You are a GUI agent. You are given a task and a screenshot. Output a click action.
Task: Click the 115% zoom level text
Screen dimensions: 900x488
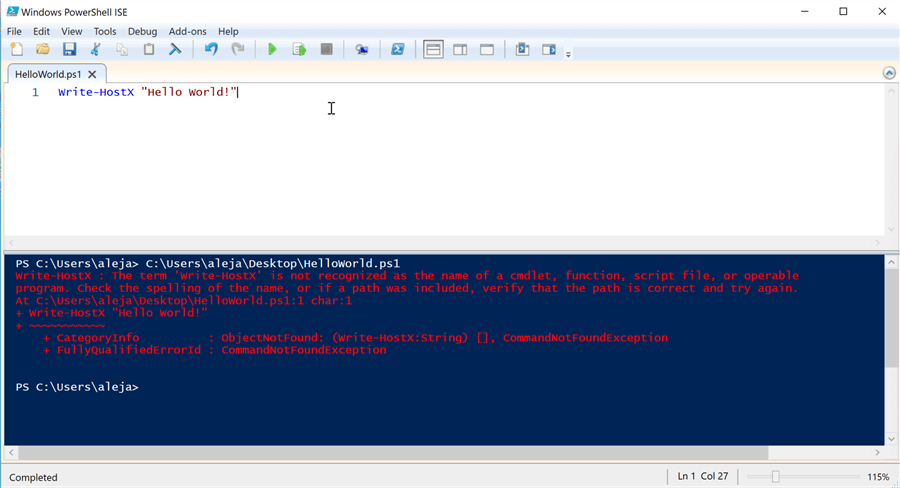(878, 477)
